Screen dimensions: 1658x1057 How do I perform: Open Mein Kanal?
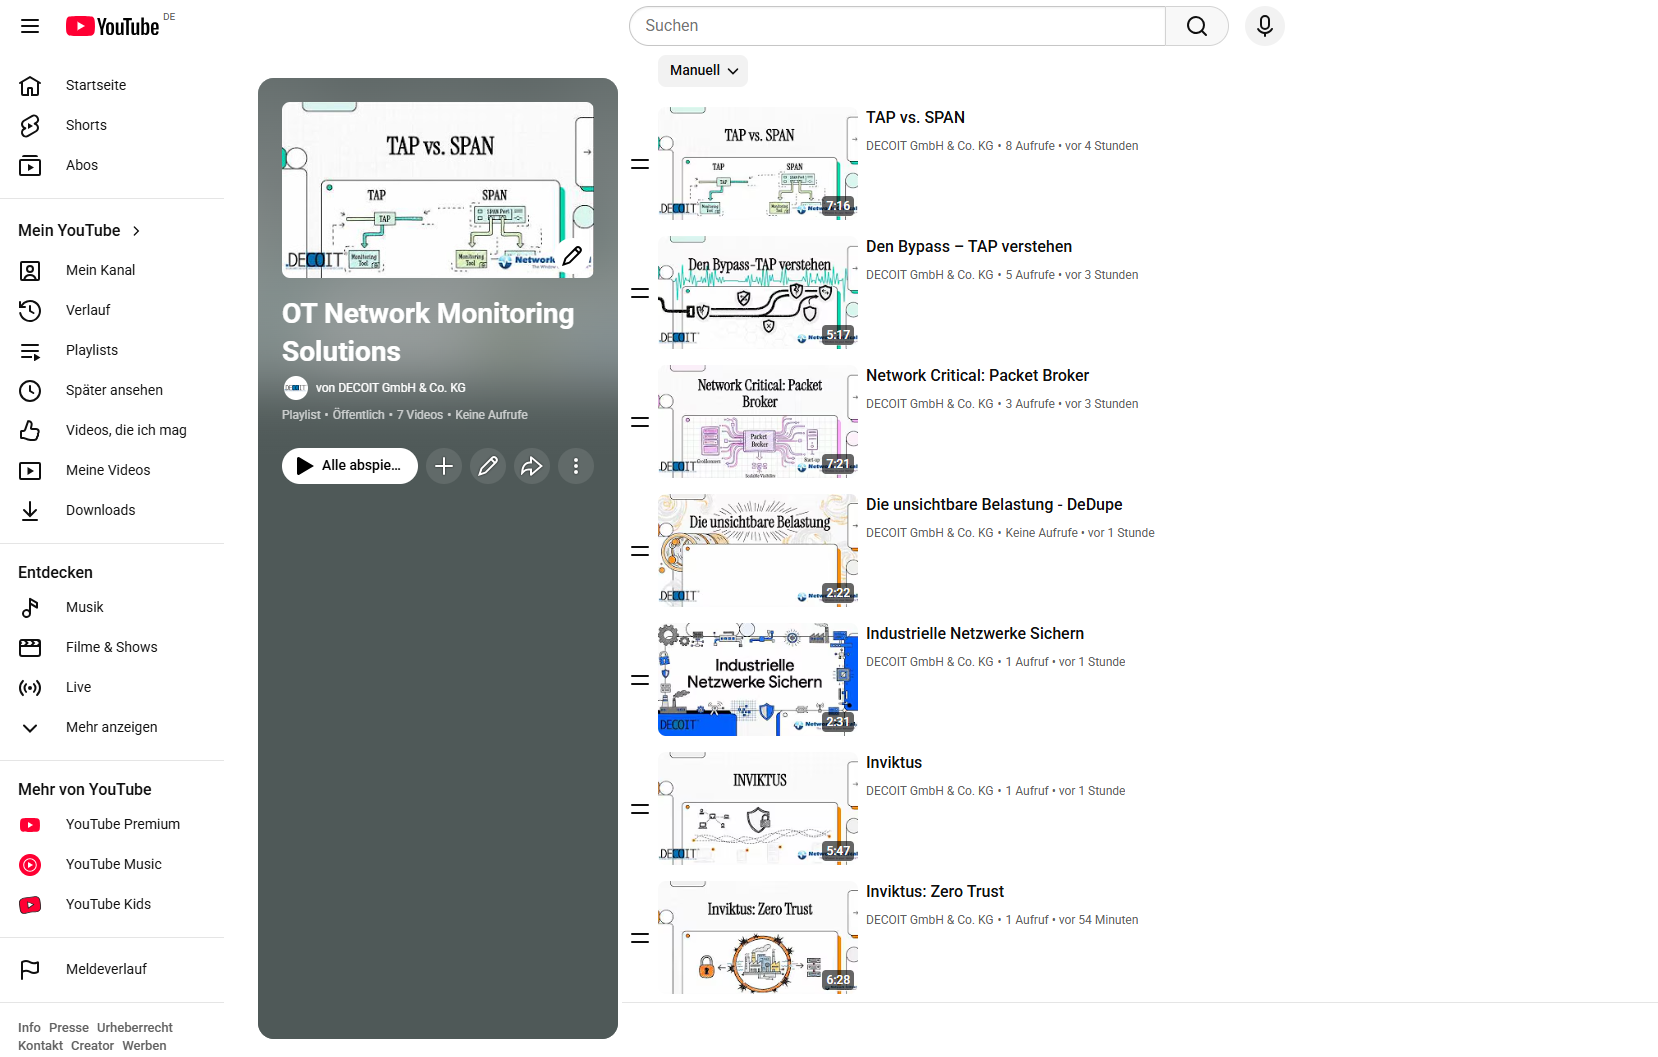coord(112,270)
